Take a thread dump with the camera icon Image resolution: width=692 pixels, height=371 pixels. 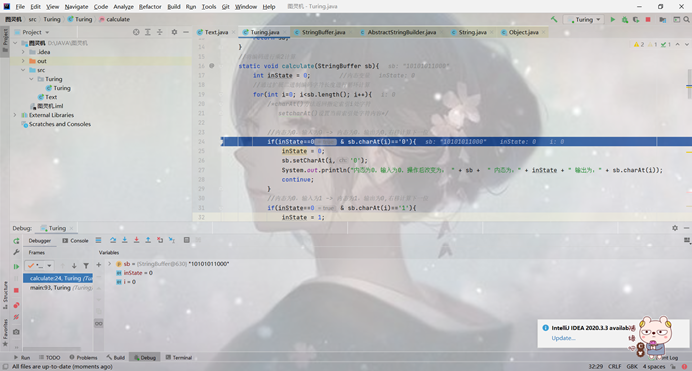tap(16, 332)
